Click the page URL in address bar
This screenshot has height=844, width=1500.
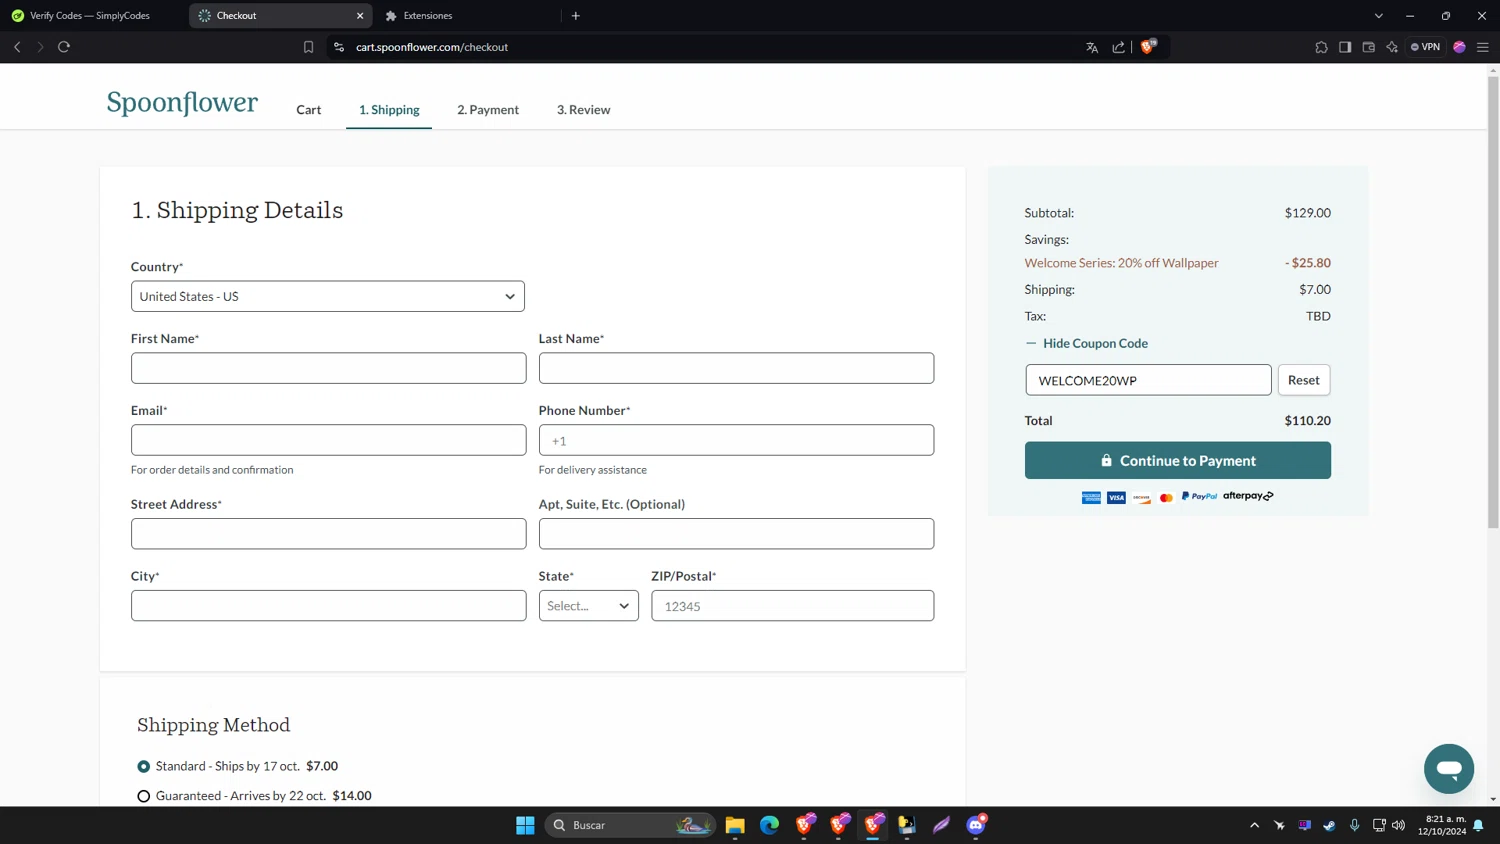coord(432,47)
